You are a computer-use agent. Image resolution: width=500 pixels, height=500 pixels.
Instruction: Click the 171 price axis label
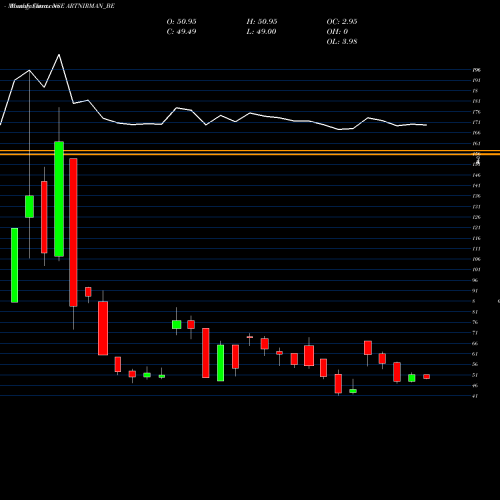coord(476,122)
